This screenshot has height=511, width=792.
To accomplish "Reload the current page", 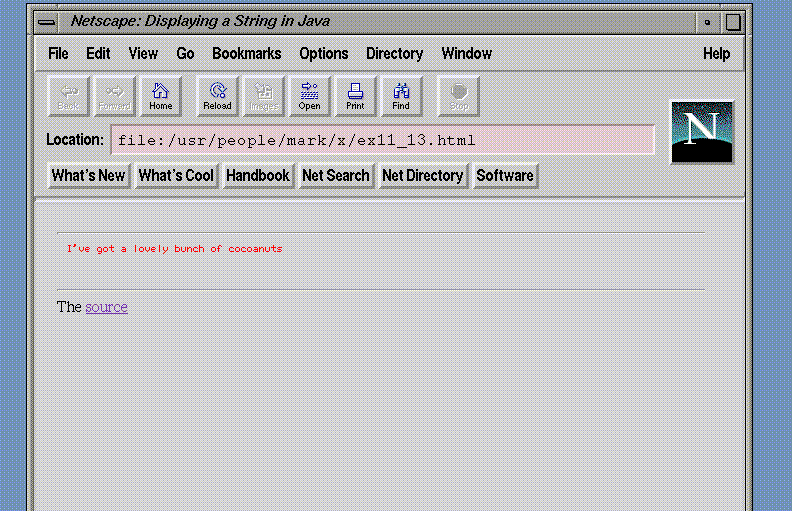I will (217, 96).
